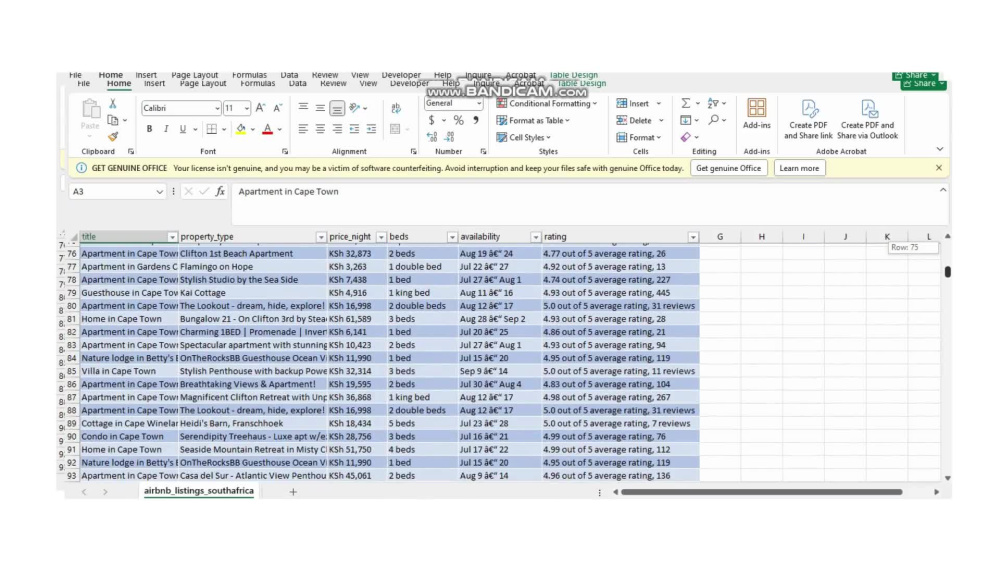Toggle Underline formatting
Image resolution: width=1000 pixels, height=563 pixels.
[182, 129]
